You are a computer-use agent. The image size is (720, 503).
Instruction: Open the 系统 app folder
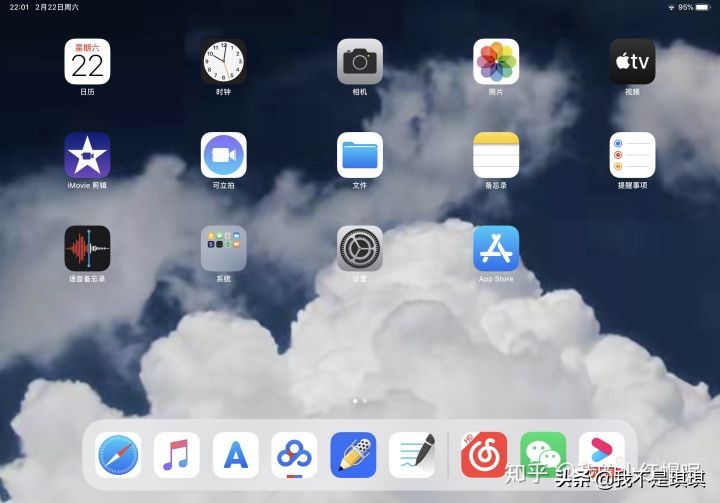(224, 248)
